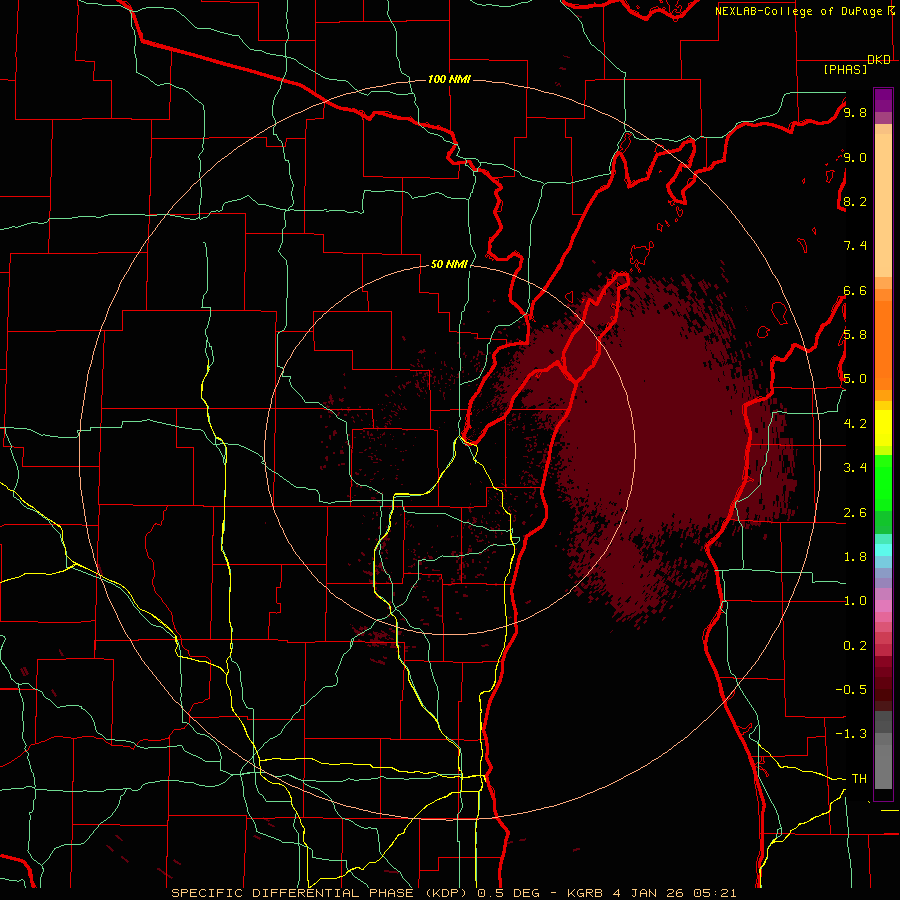This screenshot has height=900, width=900.
Task: Select the 2.6 legend value
Action: [855, 513]
